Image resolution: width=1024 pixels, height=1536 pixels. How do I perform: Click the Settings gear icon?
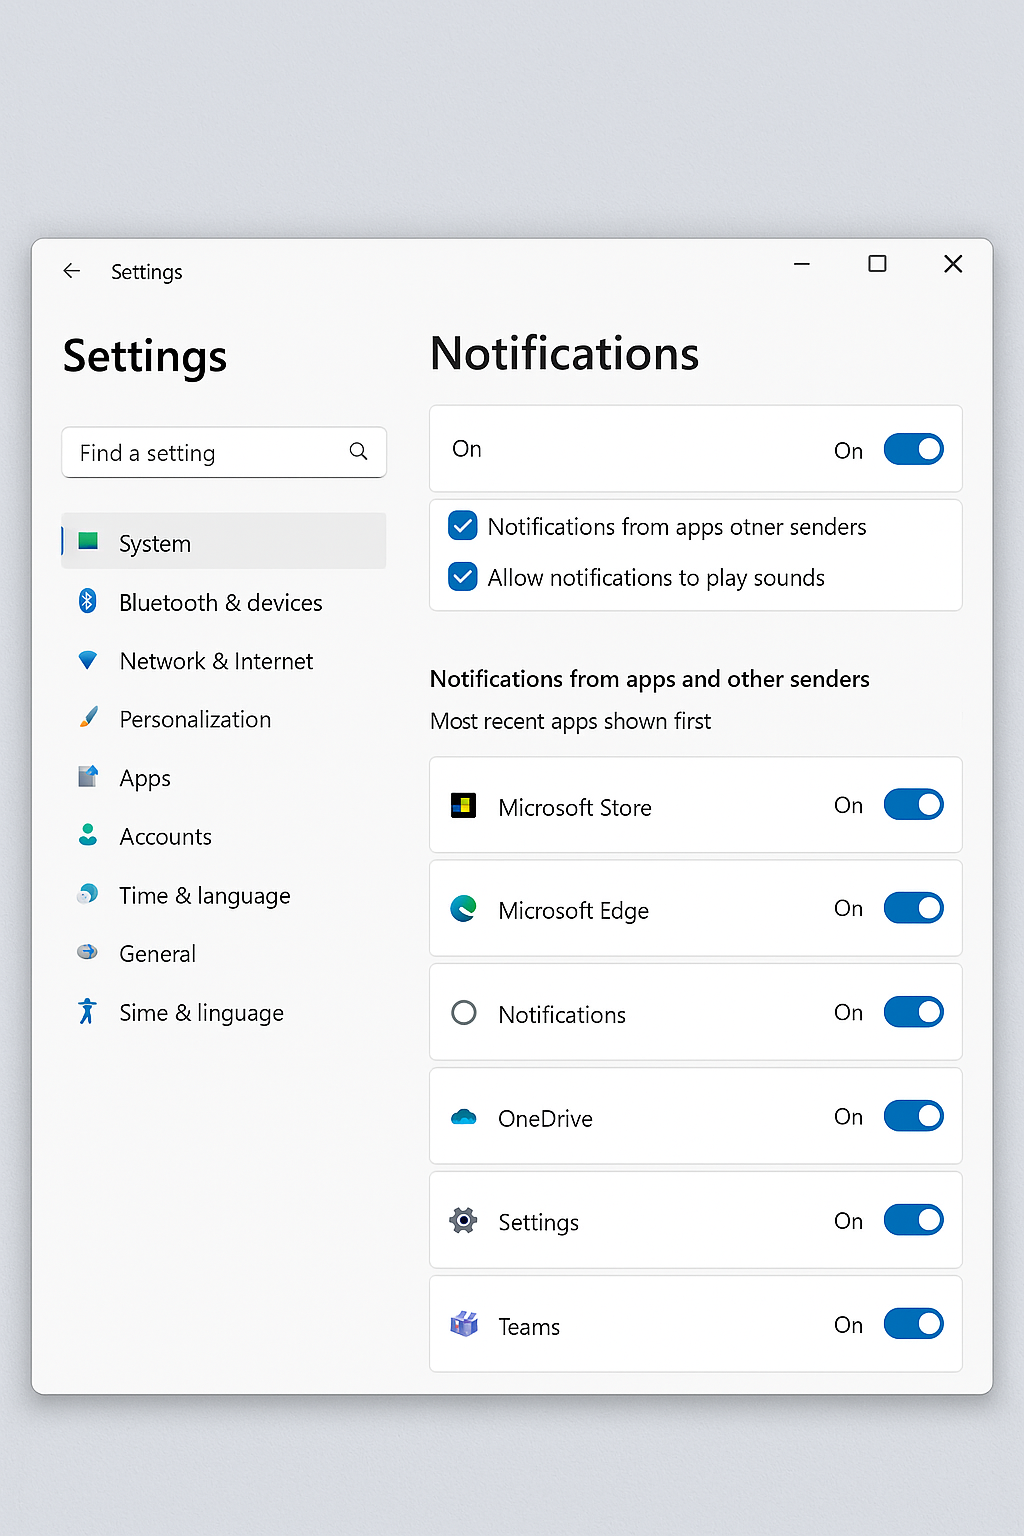(463, 1220)
